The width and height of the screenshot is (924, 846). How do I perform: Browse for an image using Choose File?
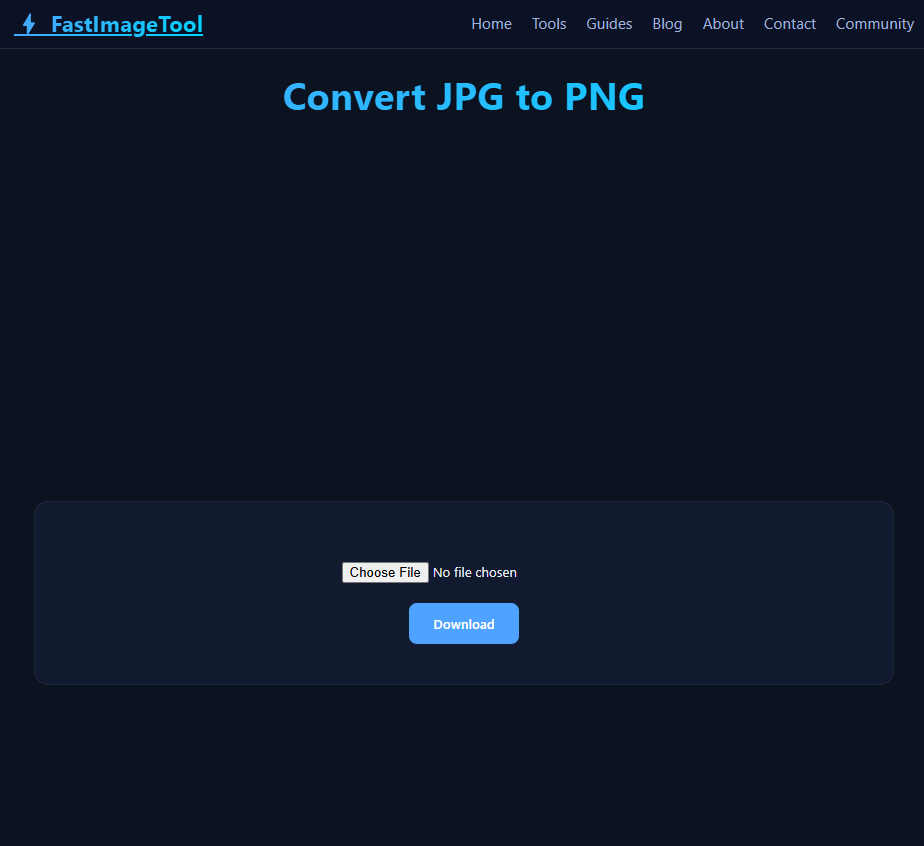[x=385, y=572]
